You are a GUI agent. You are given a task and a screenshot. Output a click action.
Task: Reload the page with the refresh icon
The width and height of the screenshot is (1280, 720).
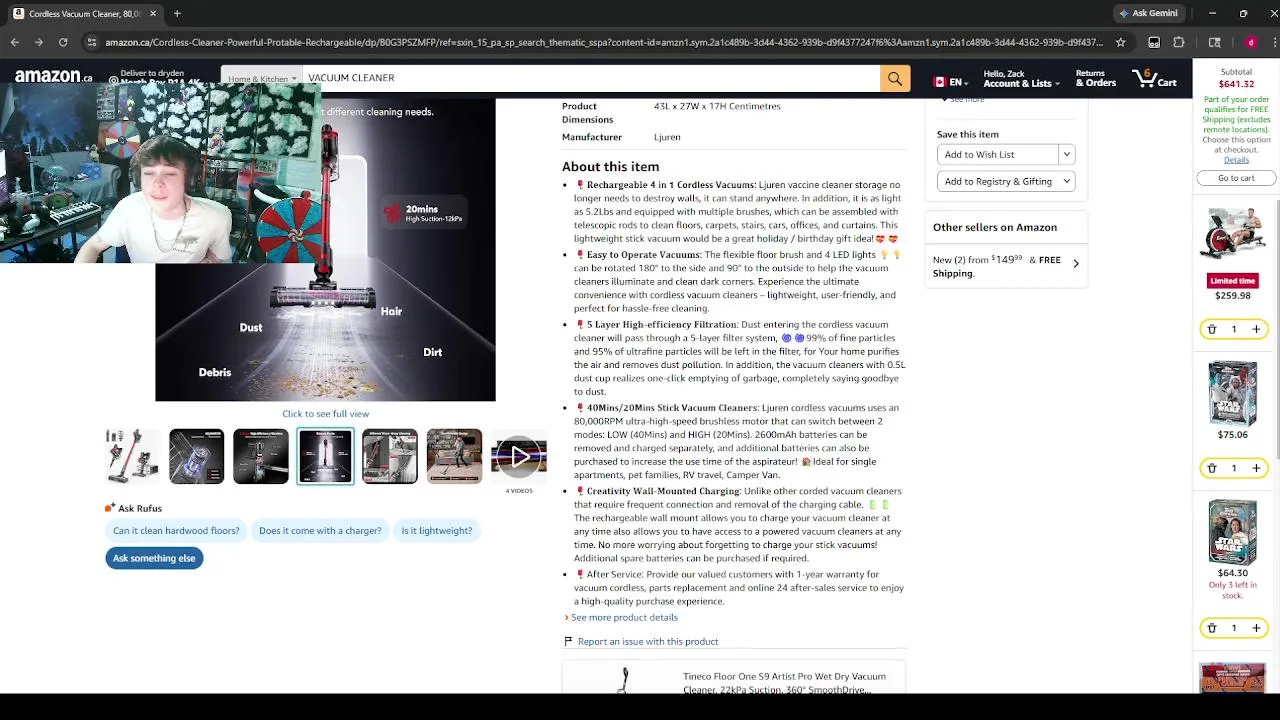coord(63,42)
